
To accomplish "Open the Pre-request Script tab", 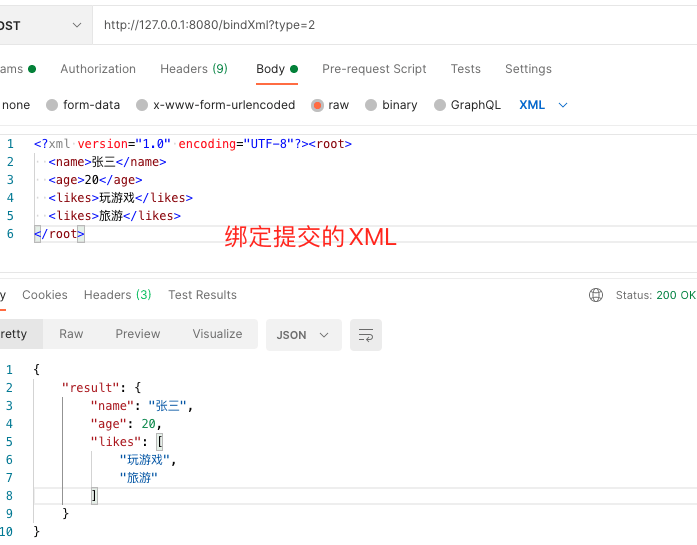I will (374, 69).
